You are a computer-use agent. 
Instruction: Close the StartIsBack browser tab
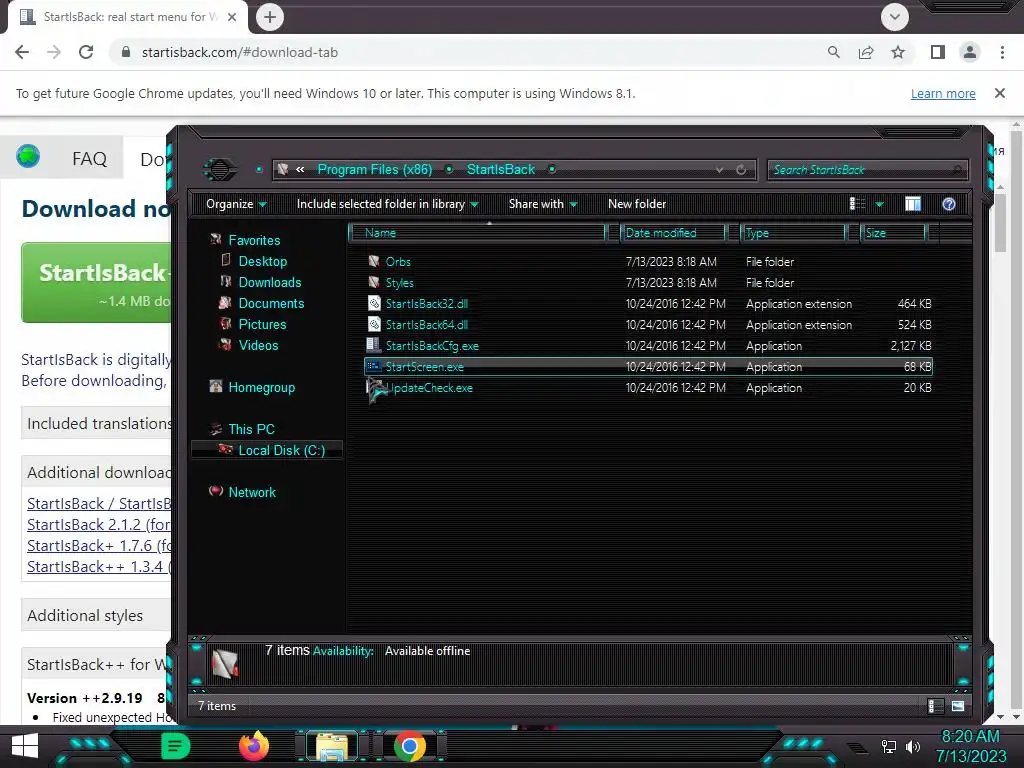[x=232, y=17]
